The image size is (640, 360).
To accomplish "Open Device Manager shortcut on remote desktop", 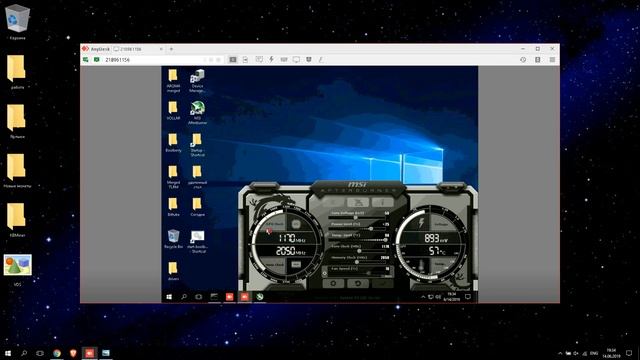I will (x=197, y=80).
